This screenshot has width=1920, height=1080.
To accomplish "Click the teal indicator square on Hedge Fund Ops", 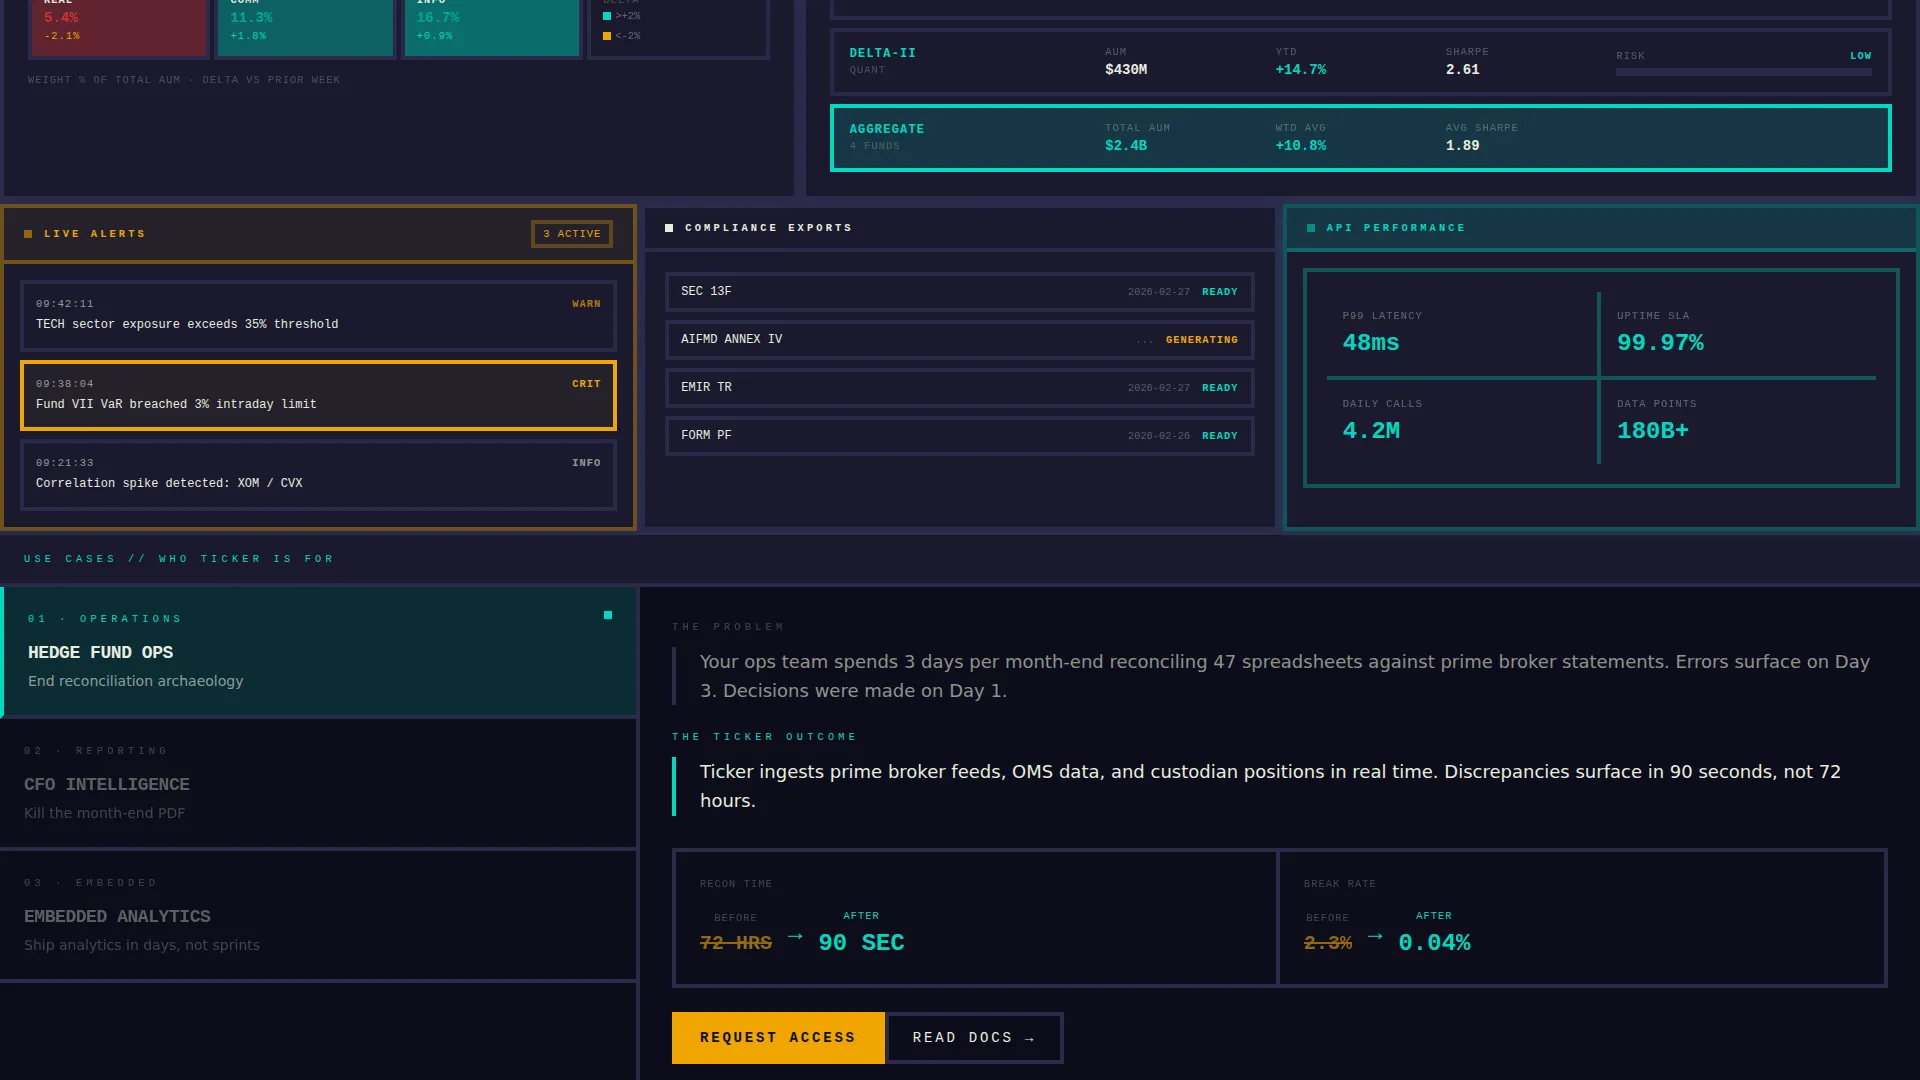I will (608, 615).
